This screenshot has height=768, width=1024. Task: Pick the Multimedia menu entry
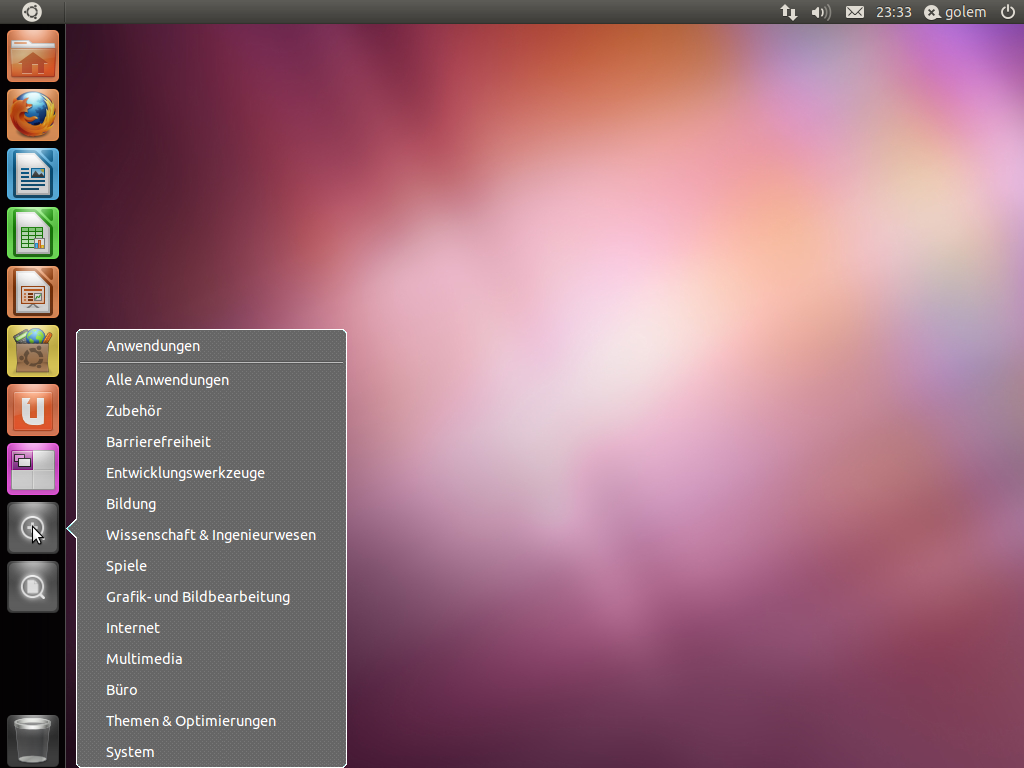[x=144, y=659]
